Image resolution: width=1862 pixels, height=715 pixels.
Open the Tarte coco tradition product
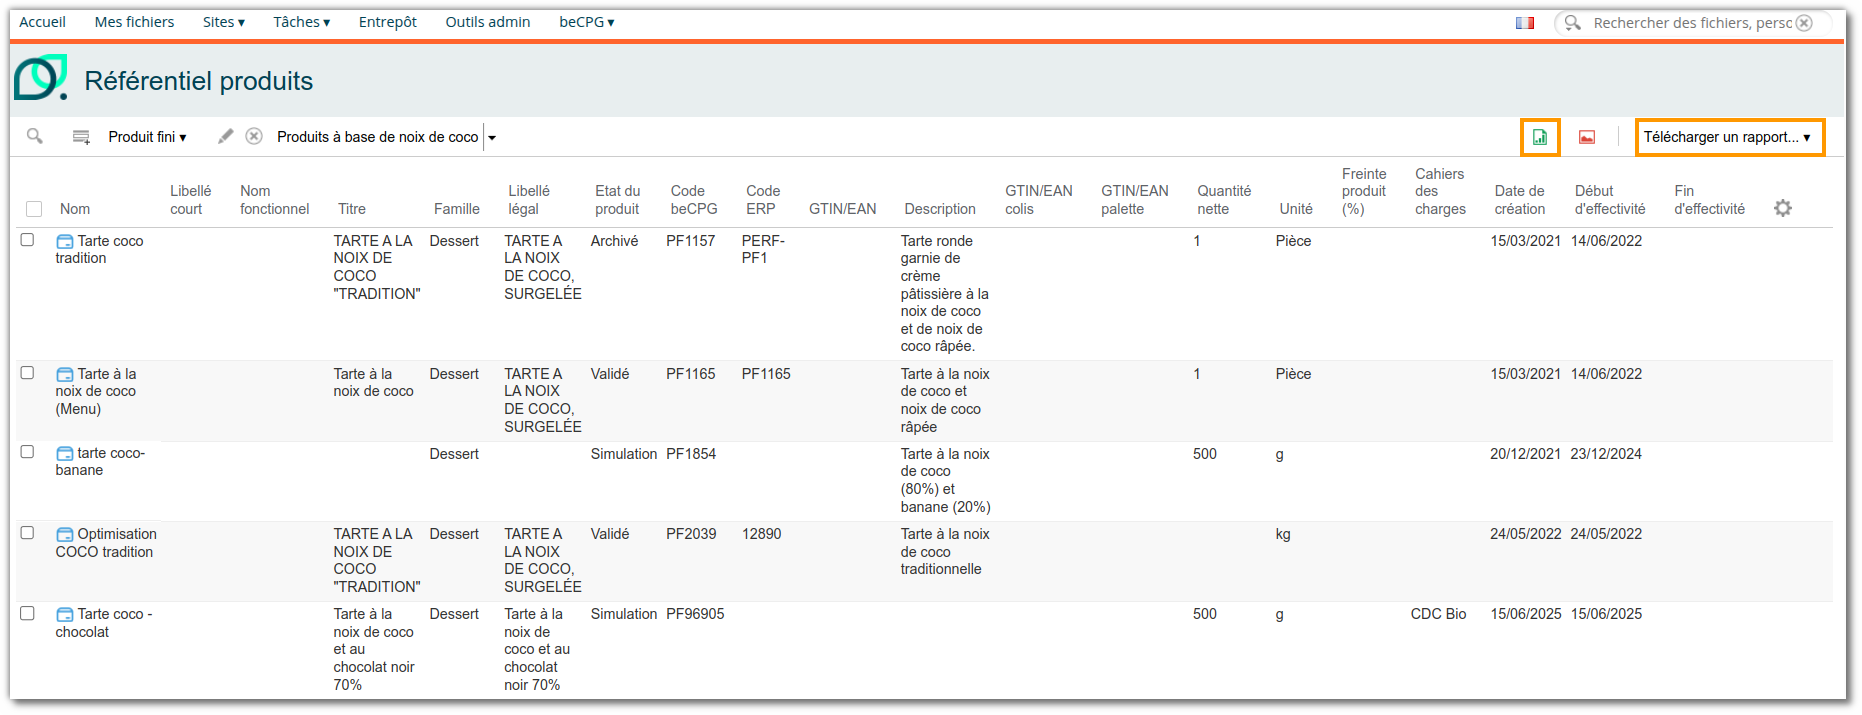(x=99, y=249)
